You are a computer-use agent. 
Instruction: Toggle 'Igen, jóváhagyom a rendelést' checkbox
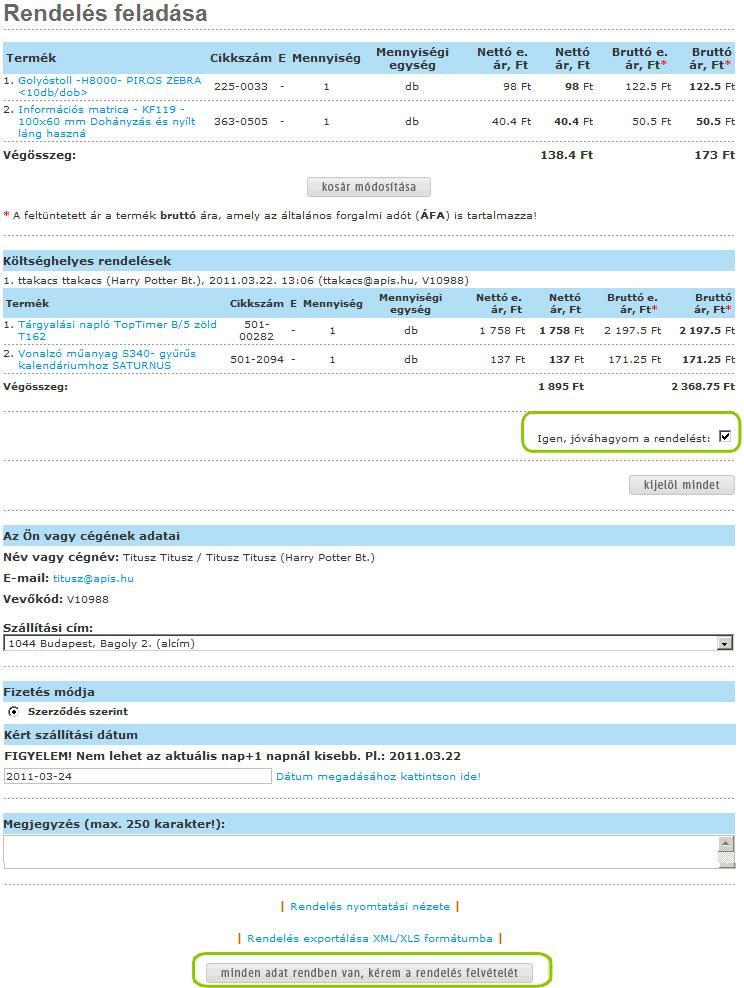coord(725,436)
